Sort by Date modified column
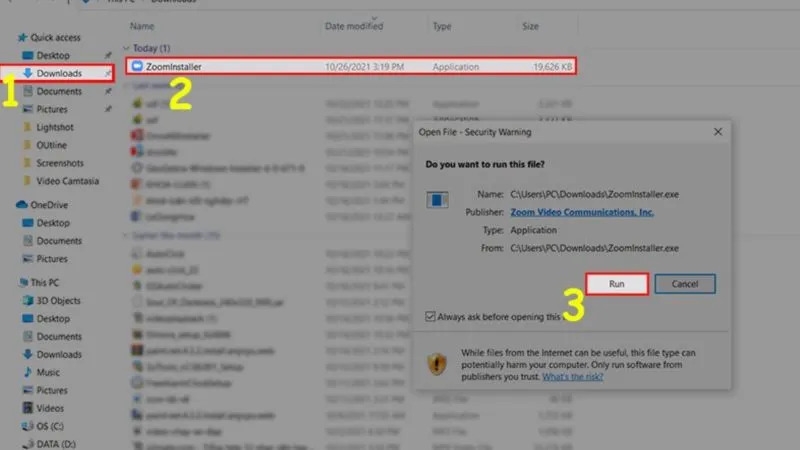The height and width of the screenshot is (450, 800). (354, 26)
